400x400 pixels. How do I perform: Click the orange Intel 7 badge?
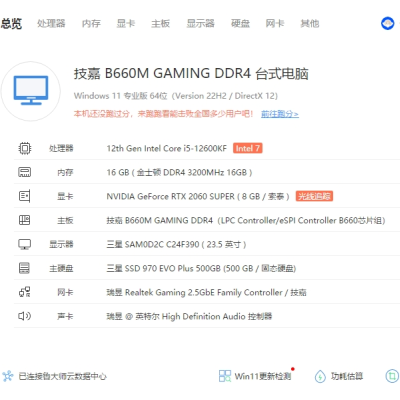pyautogui.click(x=248, y=148)
